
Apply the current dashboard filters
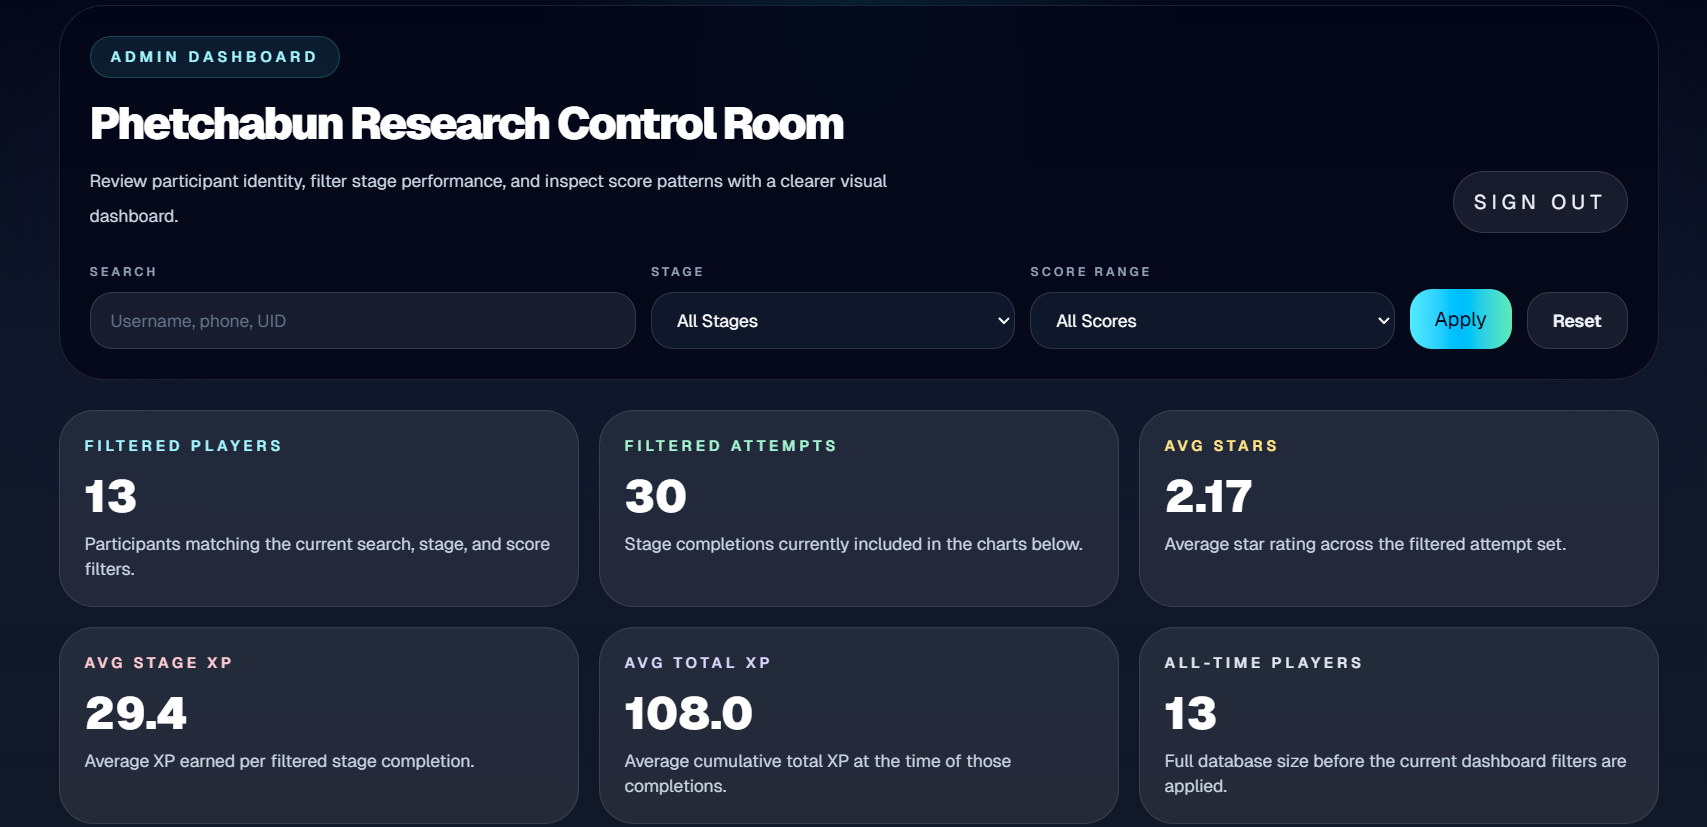click(x=1460, y=319)
